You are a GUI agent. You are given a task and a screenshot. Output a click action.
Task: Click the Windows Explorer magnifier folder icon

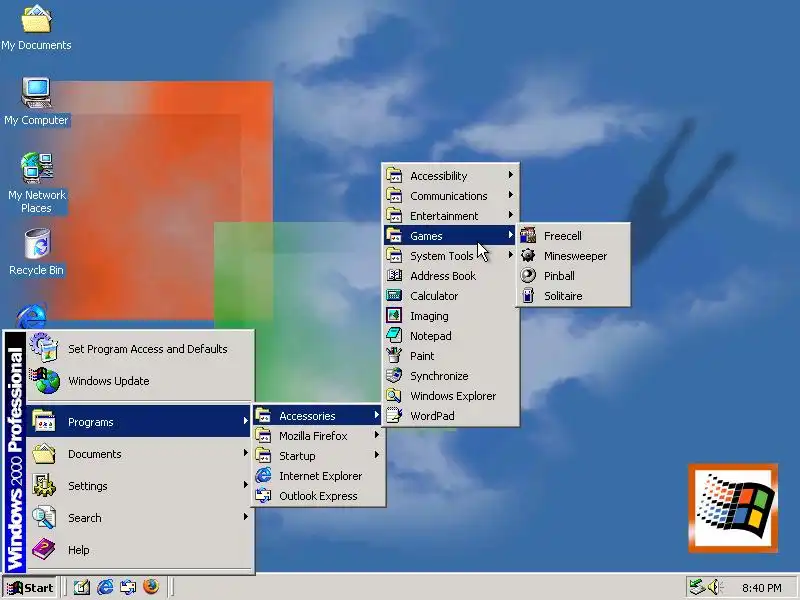(394, 395)
